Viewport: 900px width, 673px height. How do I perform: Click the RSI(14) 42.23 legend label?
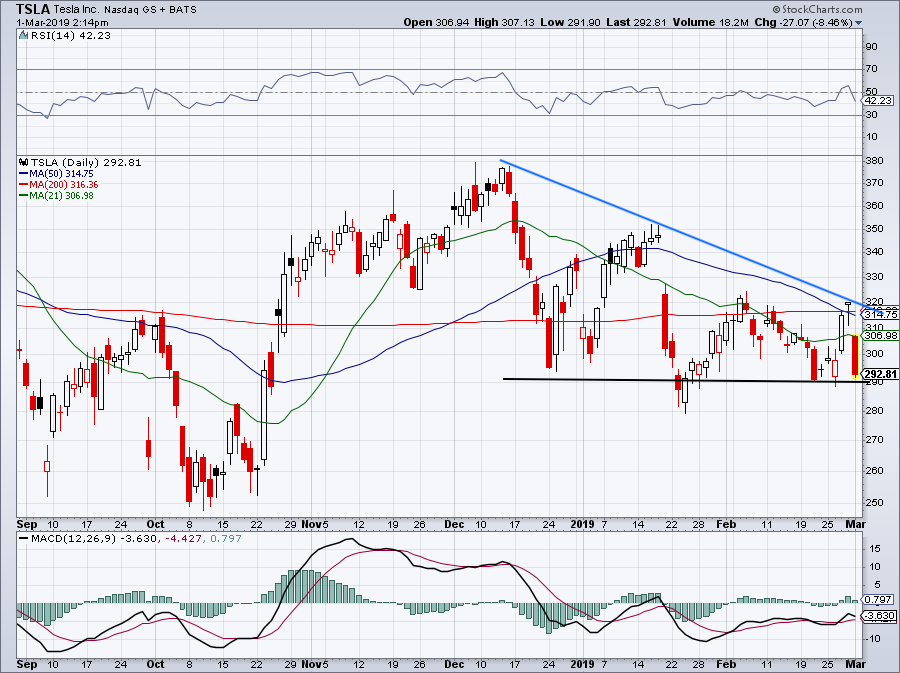(71, 36)
